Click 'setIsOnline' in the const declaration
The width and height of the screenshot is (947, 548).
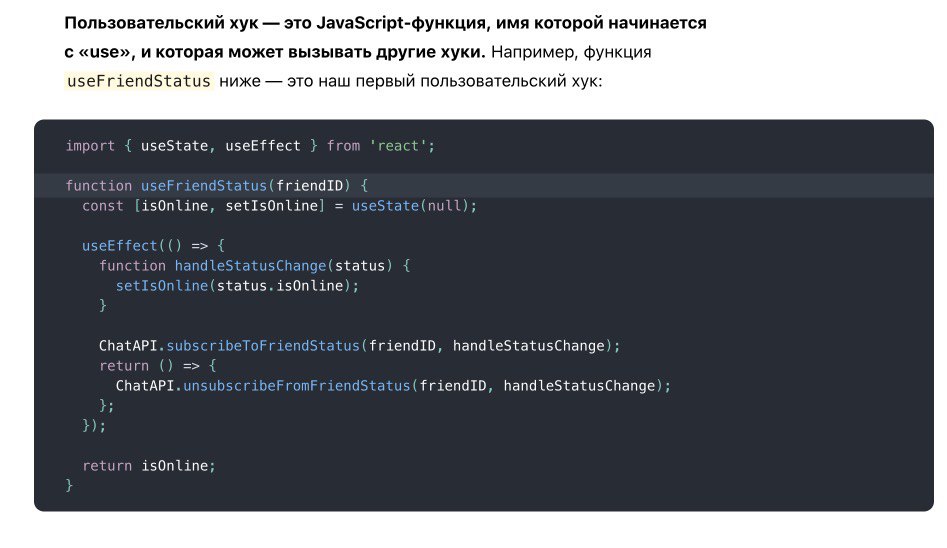tap(271, 205)
